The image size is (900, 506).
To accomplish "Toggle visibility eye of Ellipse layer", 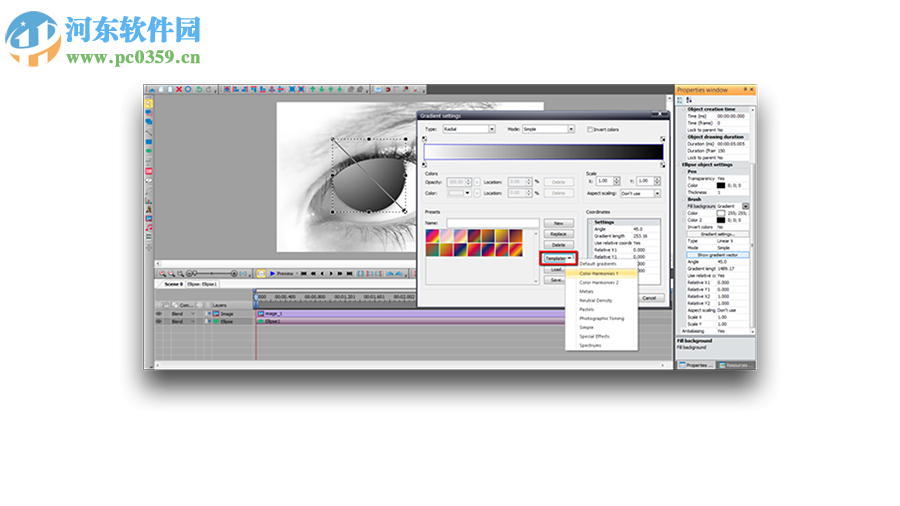I will pyautogui.click(x=159, y=322).
